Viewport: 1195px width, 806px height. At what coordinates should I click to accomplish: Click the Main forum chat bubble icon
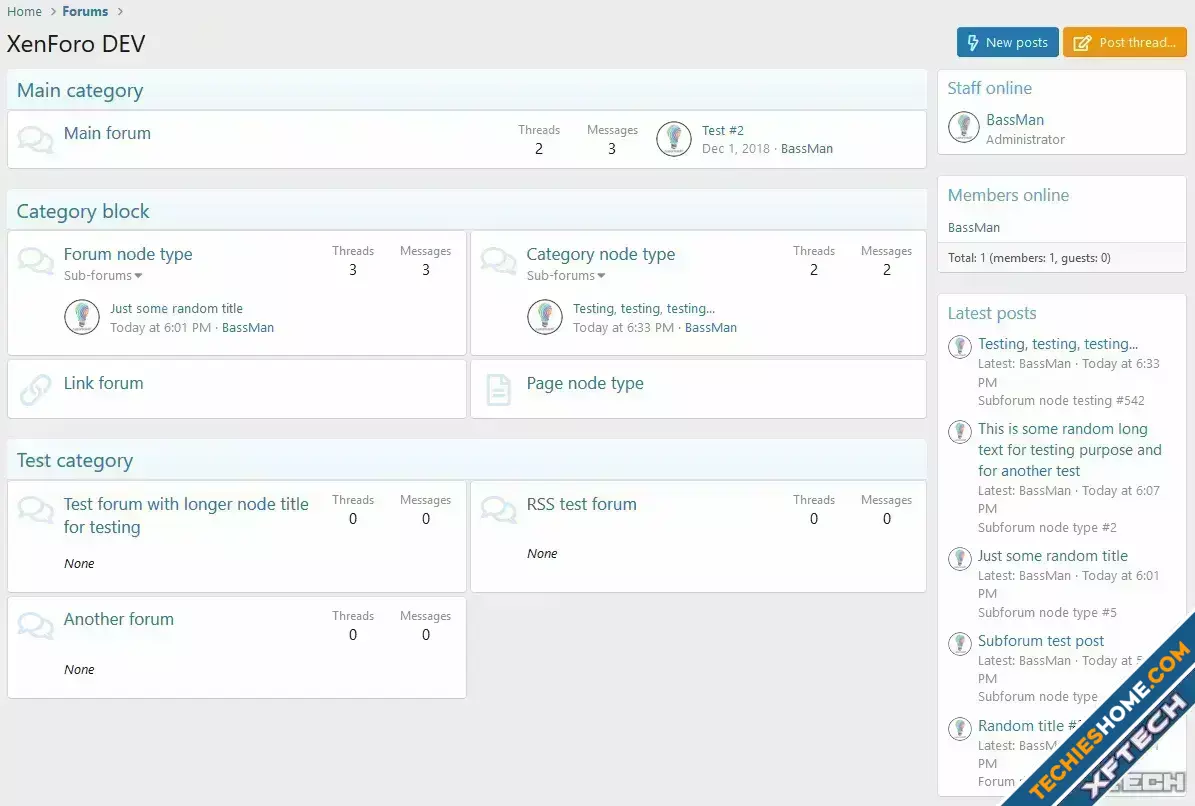[36, 139]
